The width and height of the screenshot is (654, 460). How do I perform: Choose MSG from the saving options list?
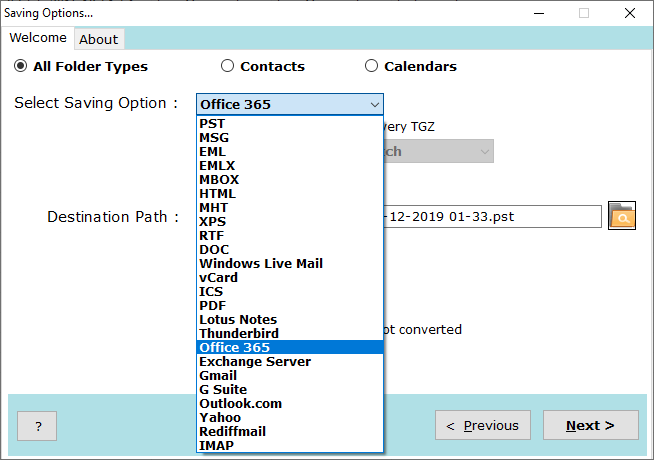pyautogui.click(x=290, y=138)
